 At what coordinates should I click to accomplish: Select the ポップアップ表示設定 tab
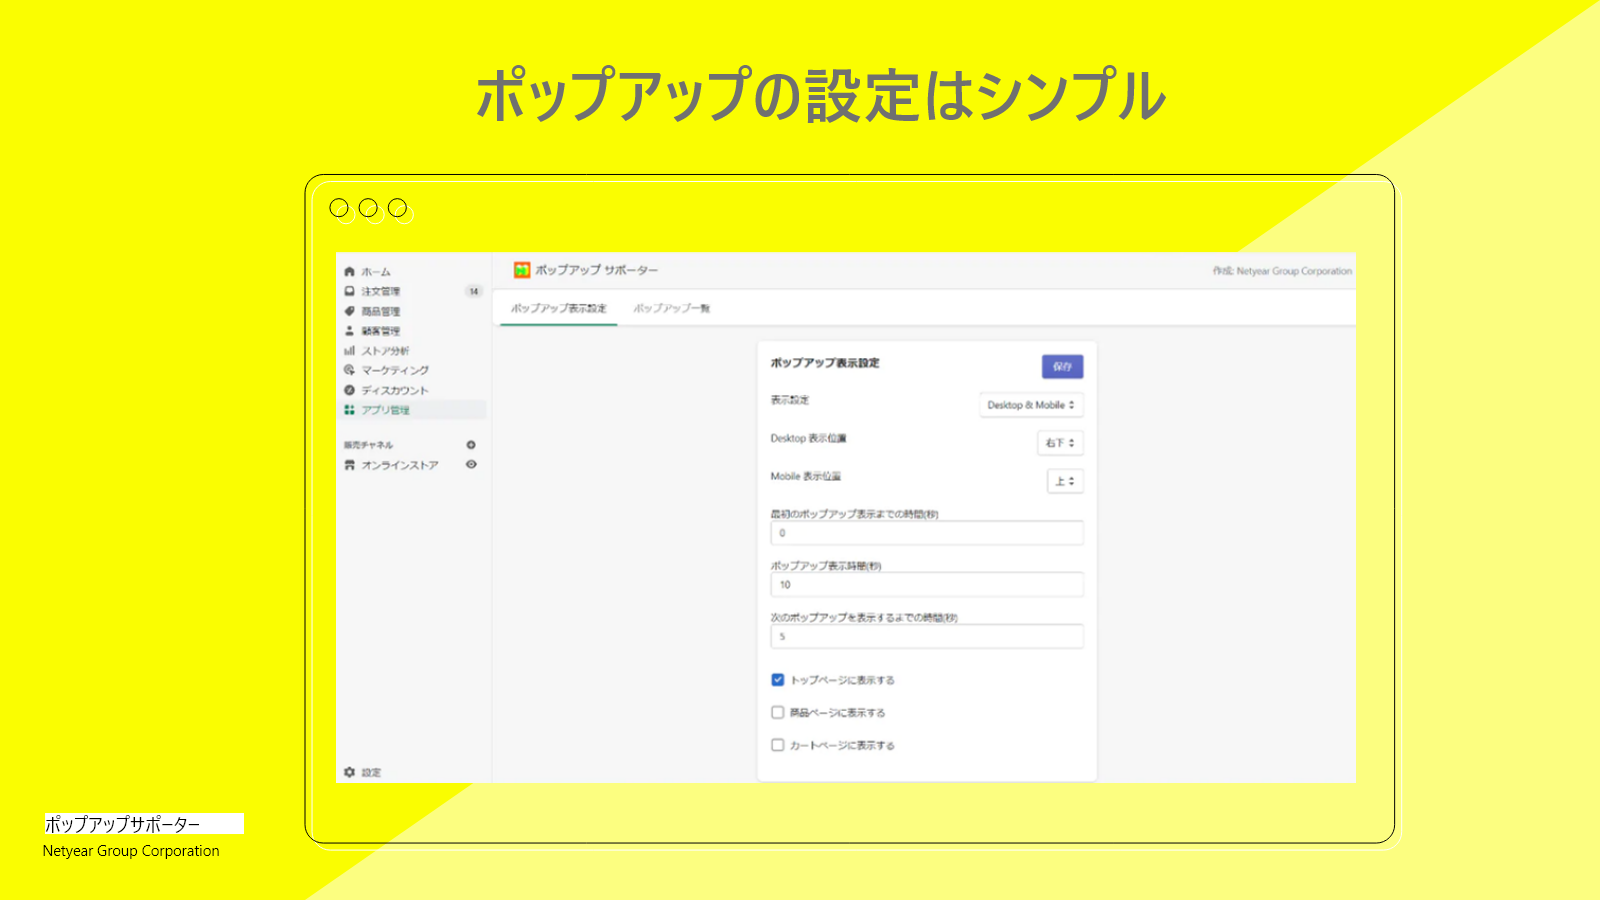coord(557,309)
